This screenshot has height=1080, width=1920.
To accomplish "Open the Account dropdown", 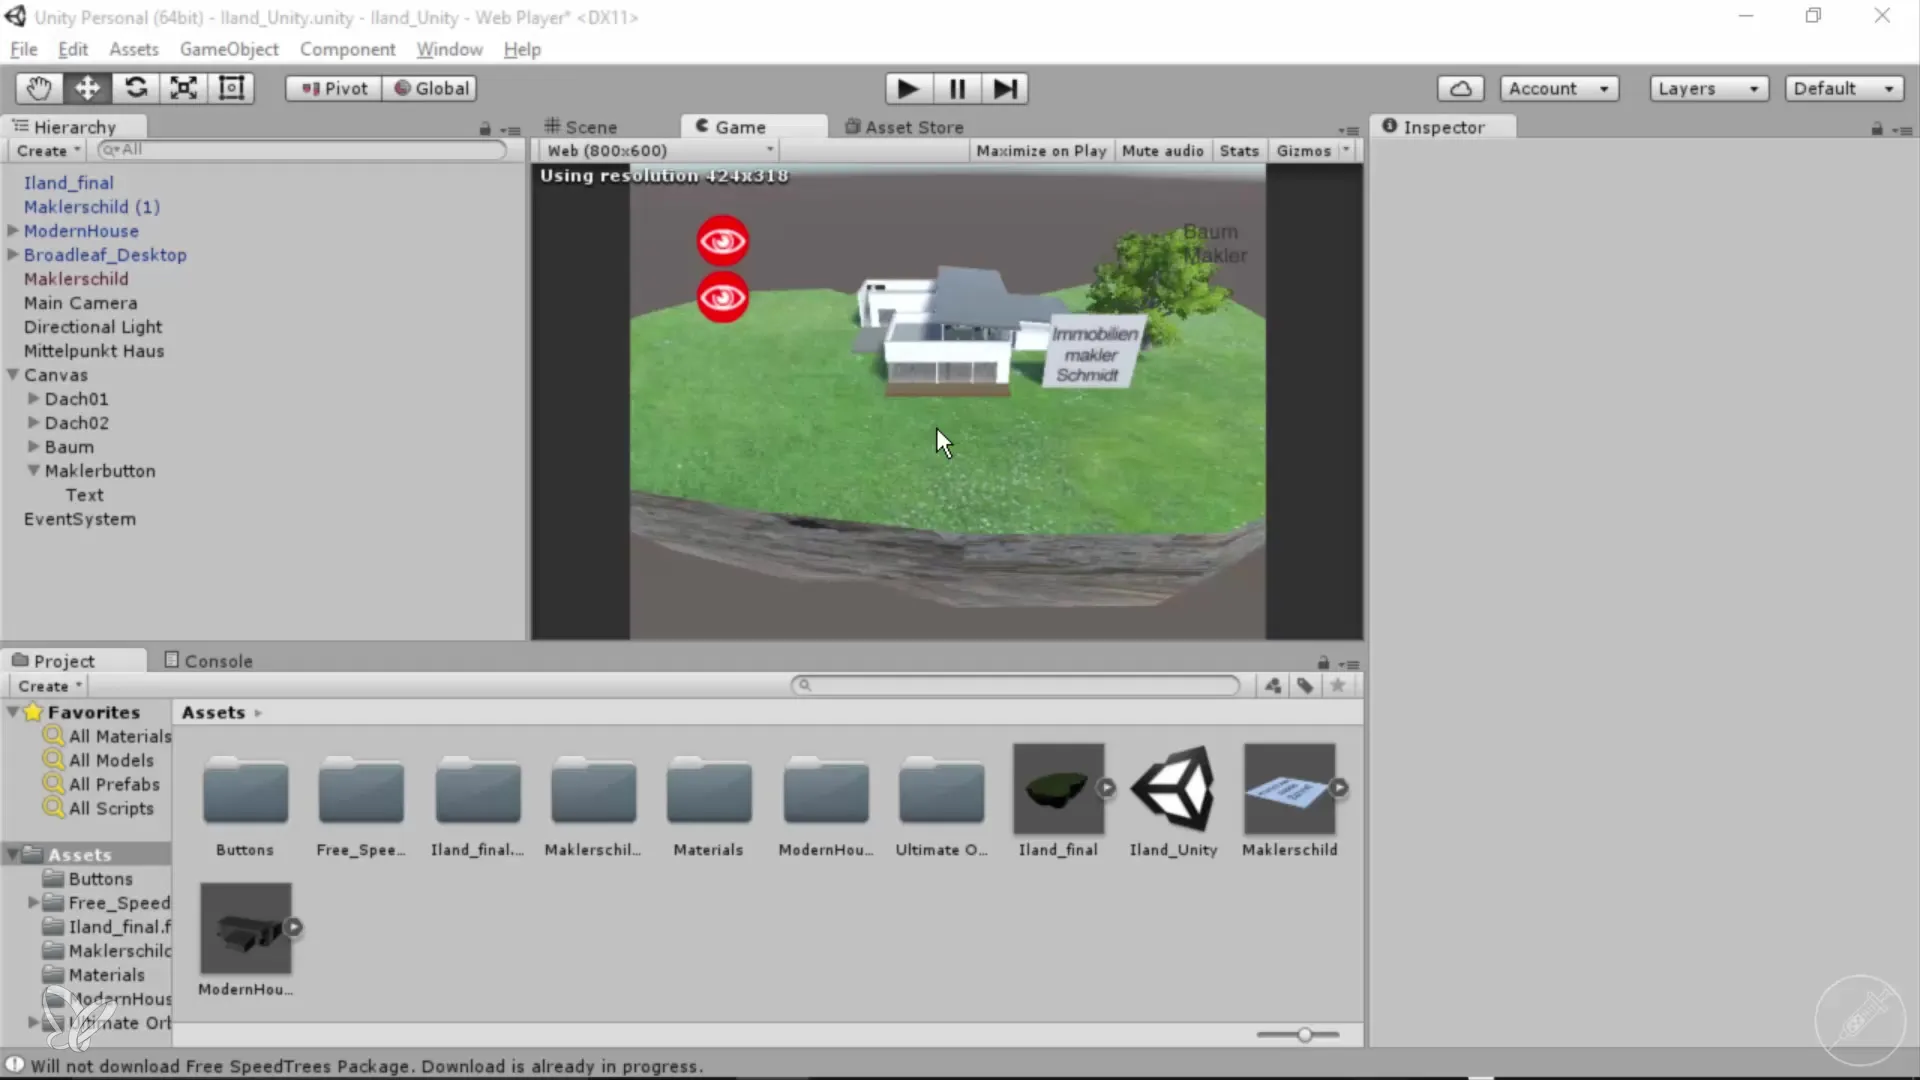I will tap(1559, 88).
